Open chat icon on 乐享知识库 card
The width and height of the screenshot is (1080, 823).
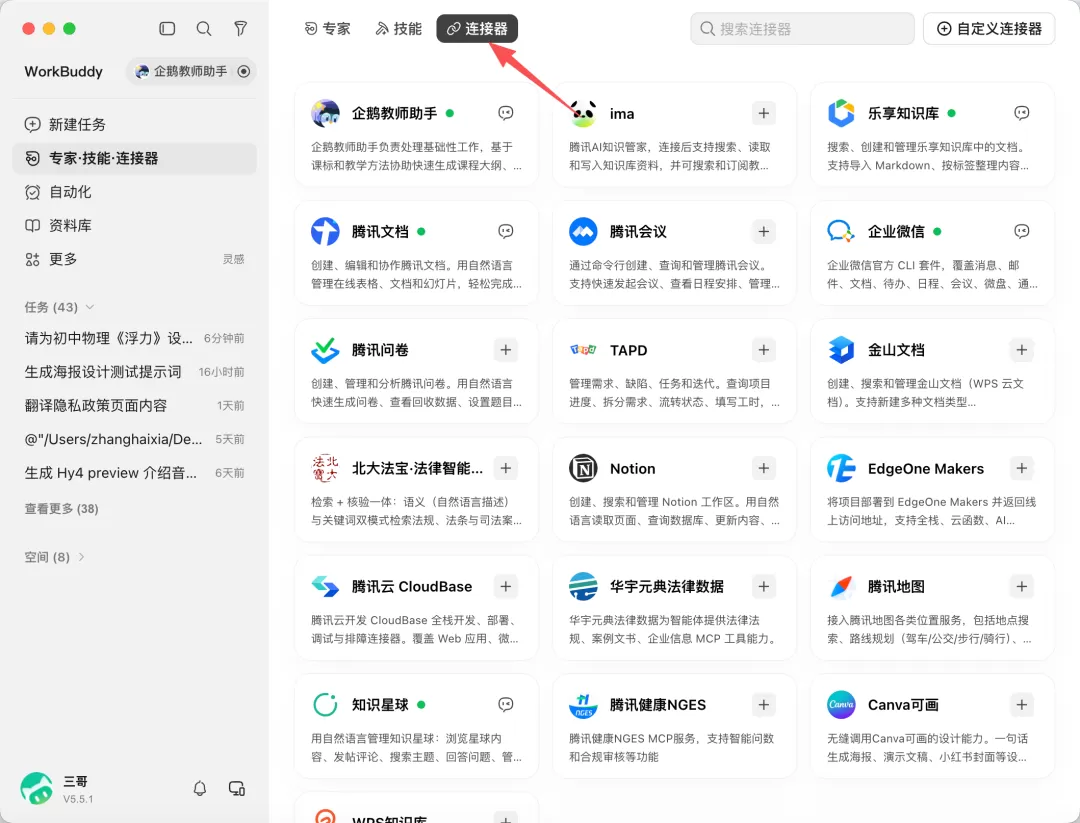coord(1021,113)
